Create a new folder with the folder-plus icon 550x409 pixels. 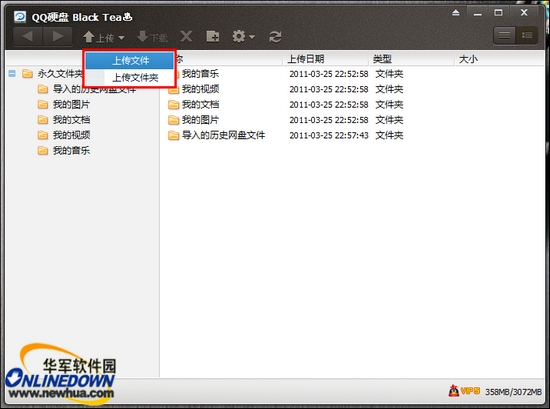coord(213,36)
